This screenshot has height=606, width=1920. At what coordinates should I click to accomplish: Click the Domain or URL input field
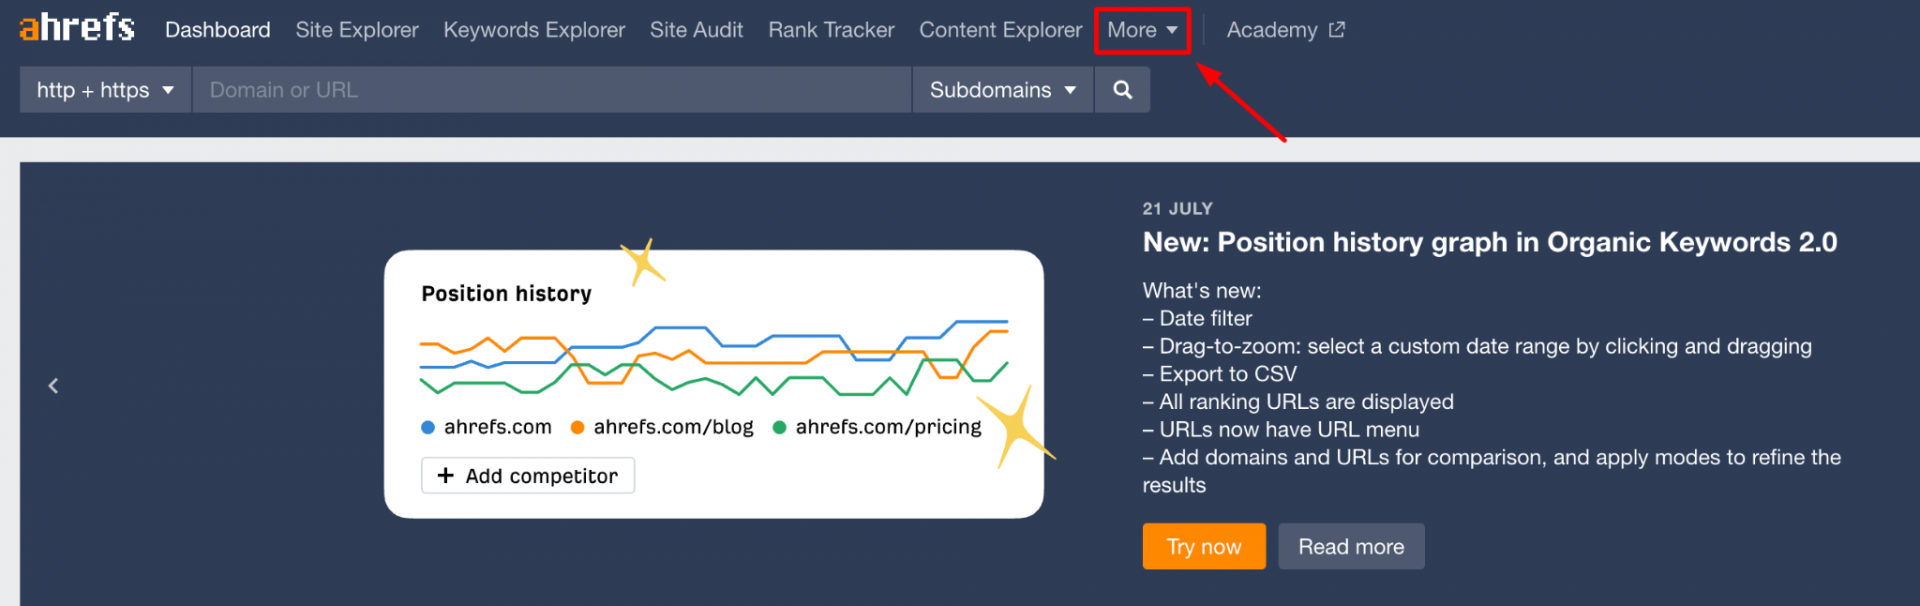pyautogui.click(x=552, y=90)
